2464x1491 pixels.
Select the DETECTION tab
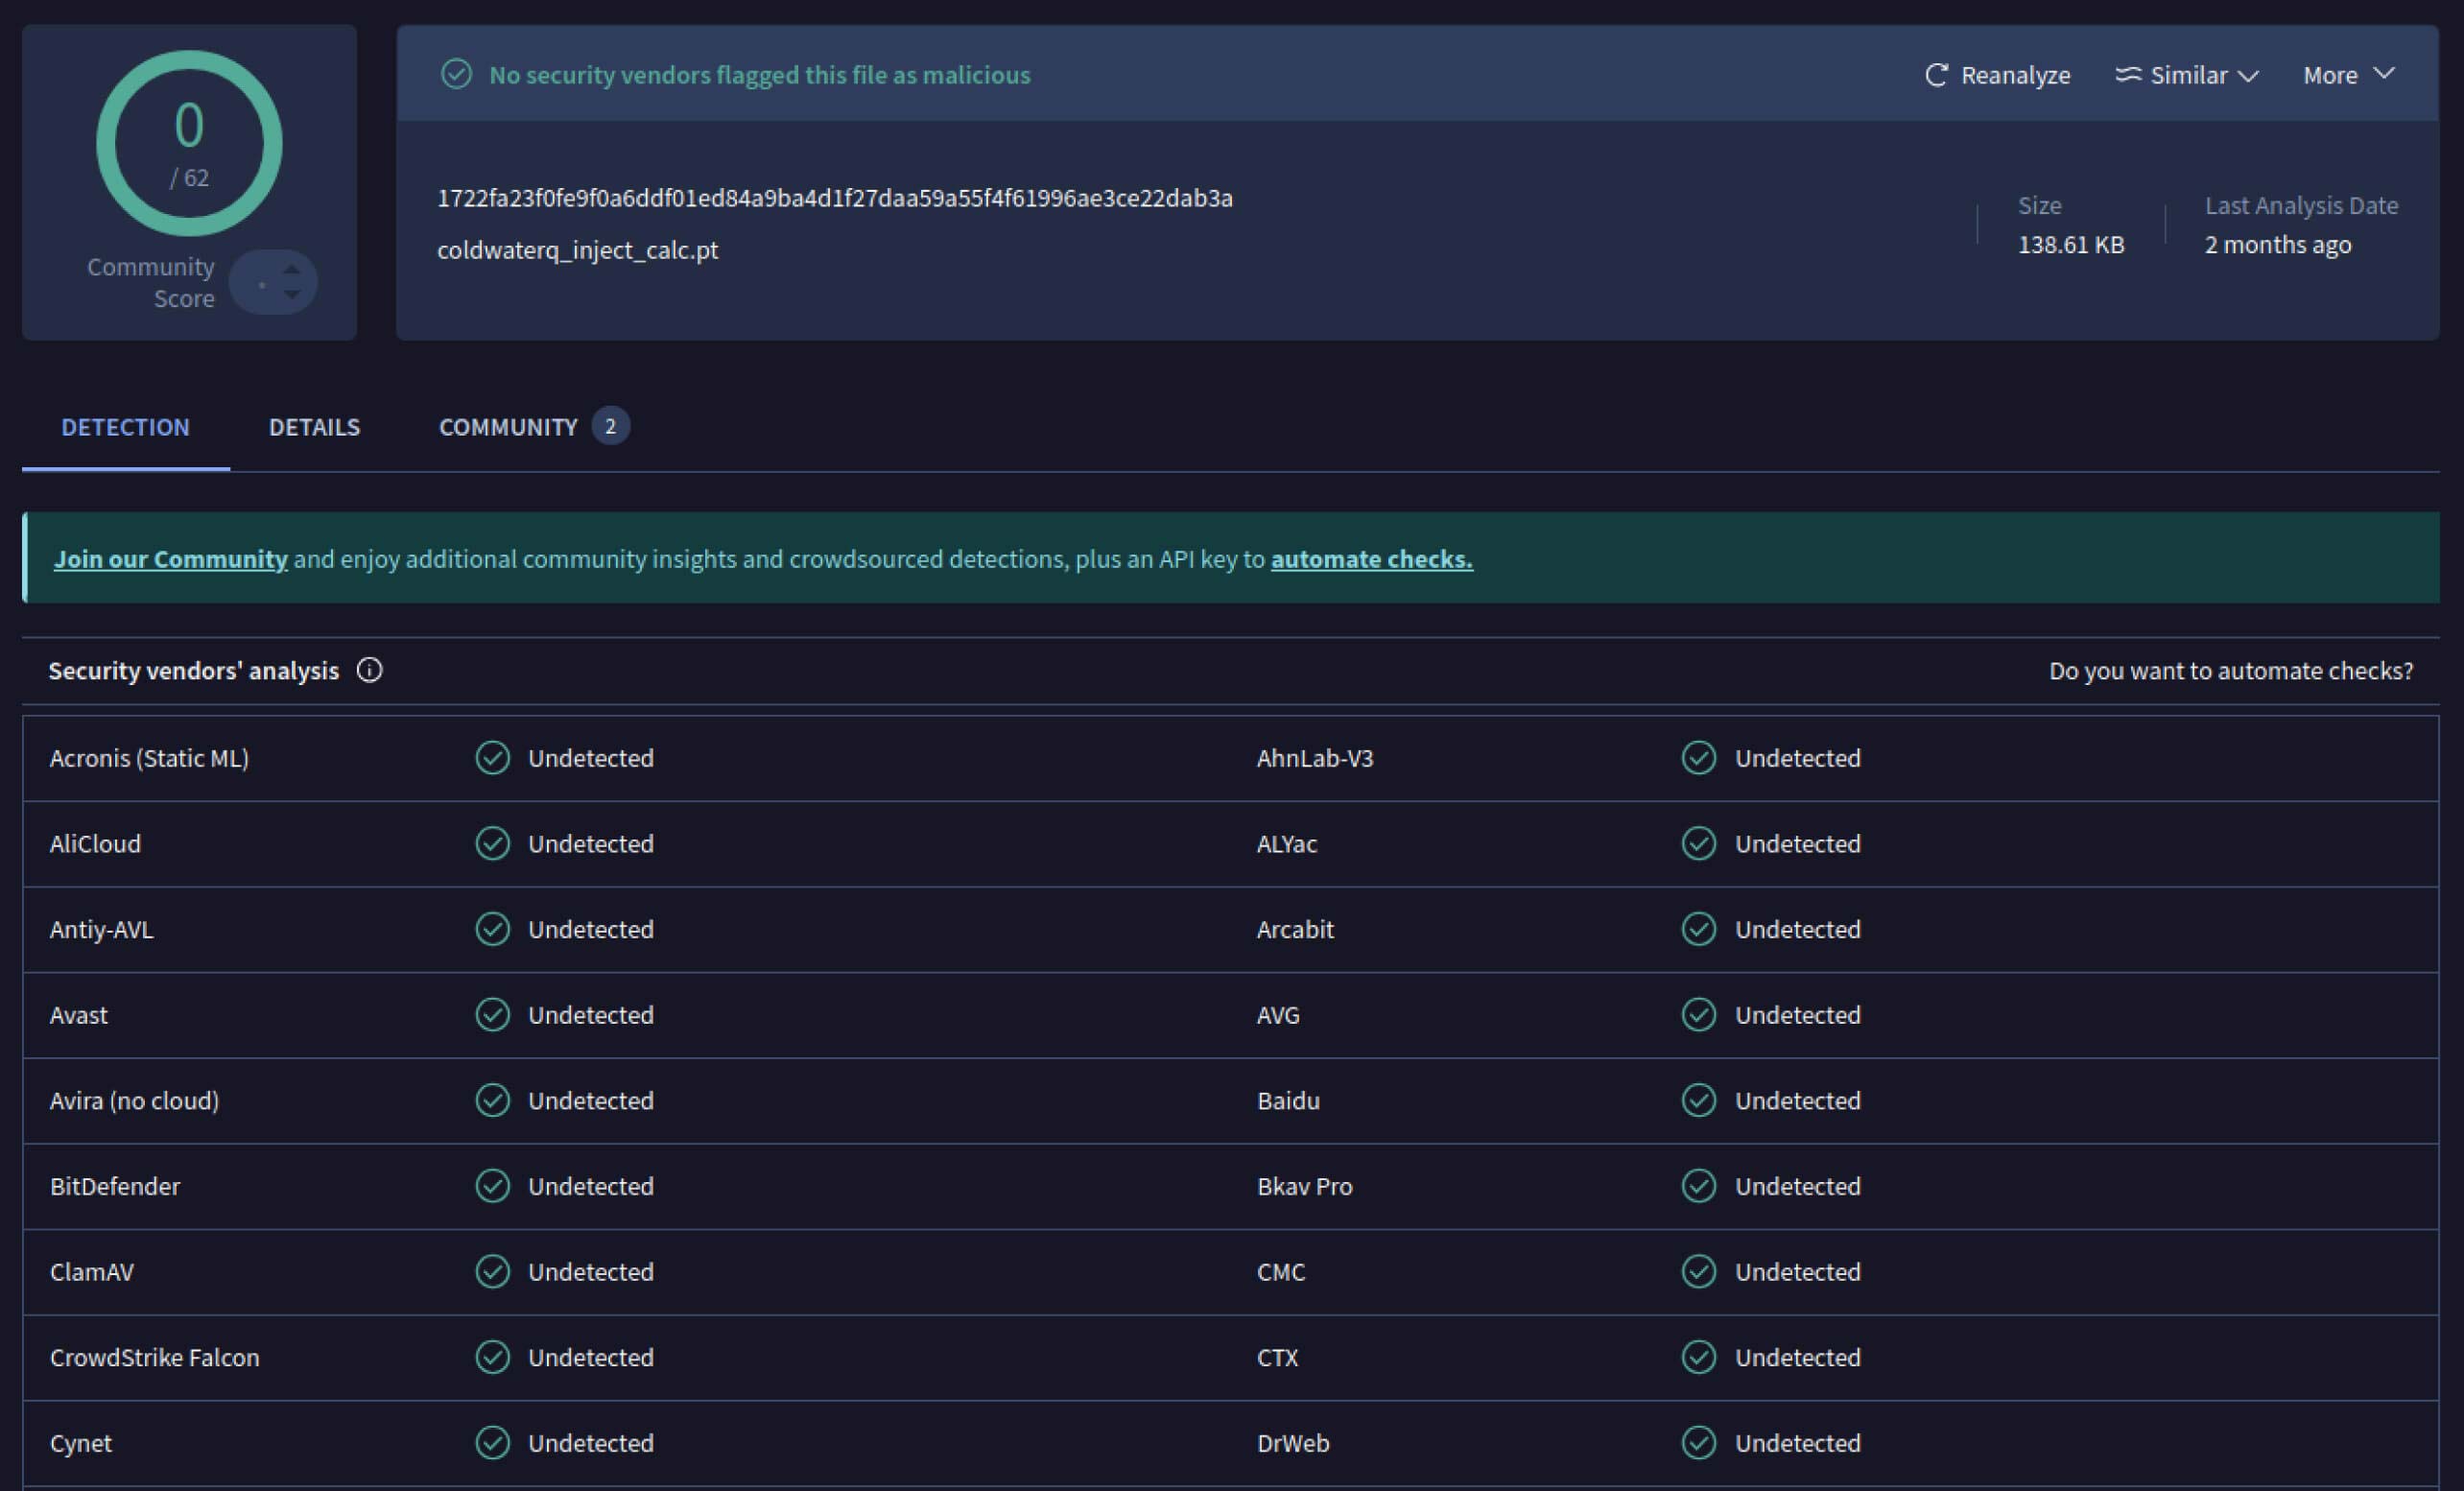coord(124,427)
